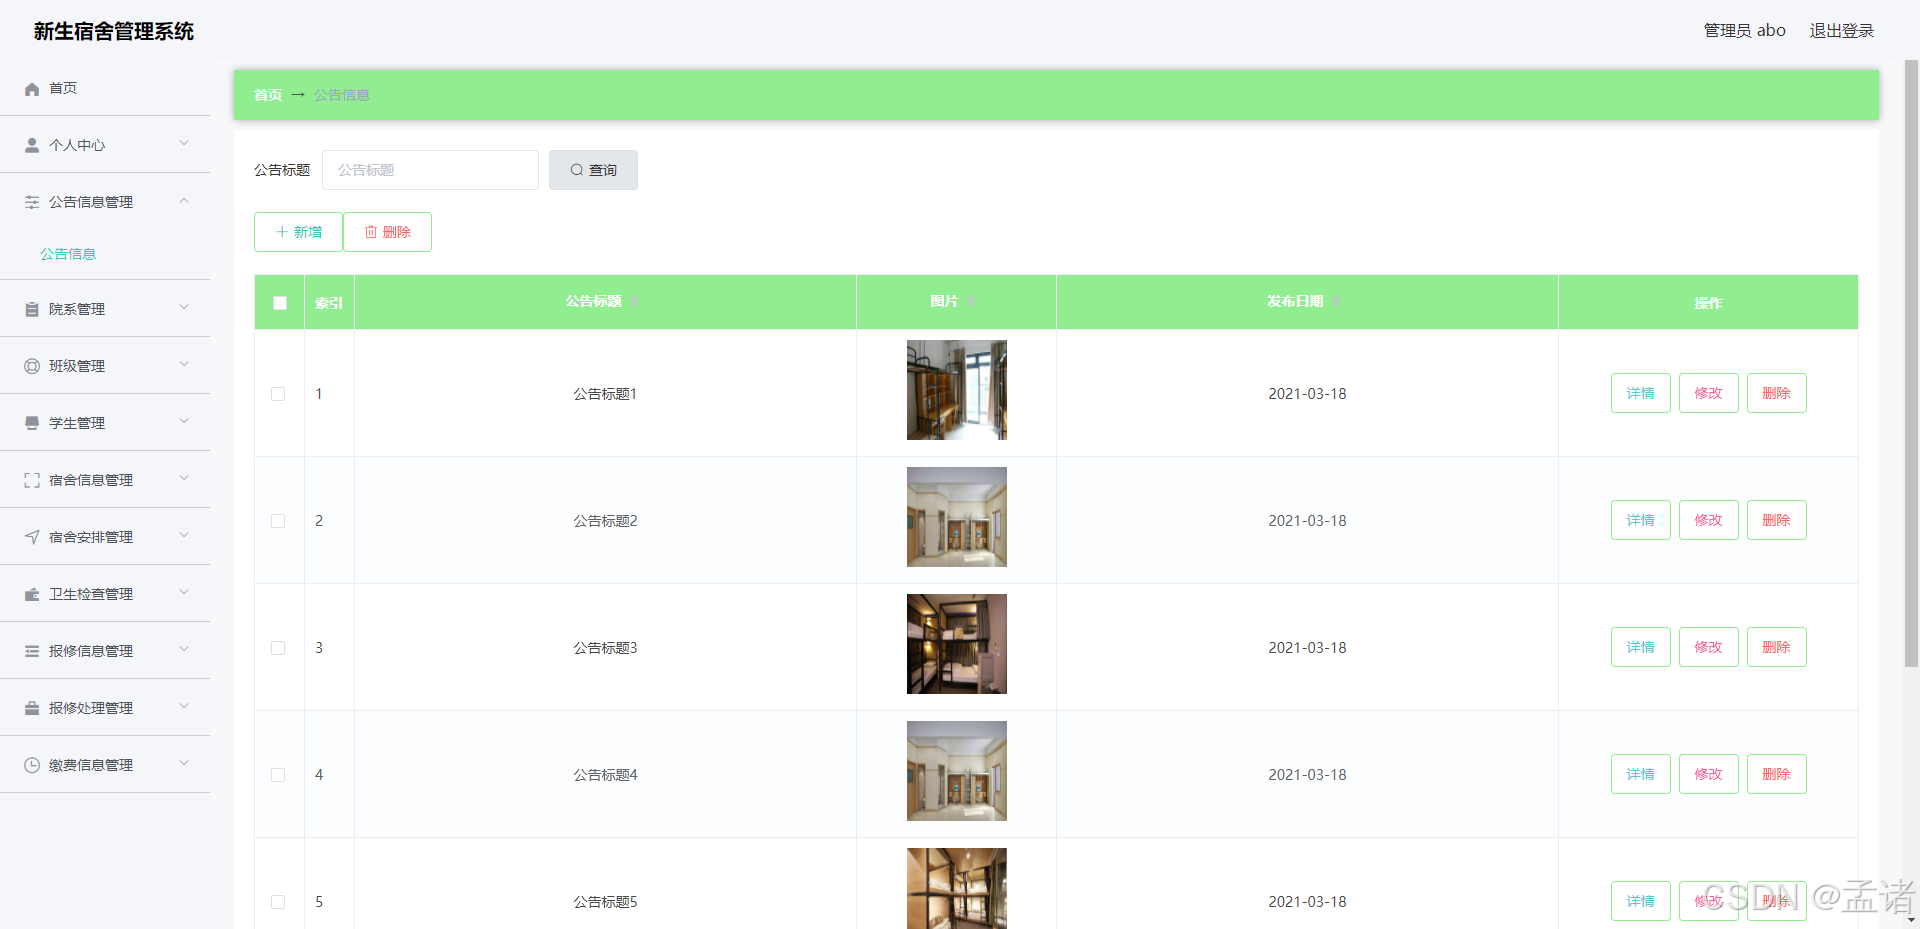
Task: Click the 管理员 abo user label
Action: tap(1744, 31)
